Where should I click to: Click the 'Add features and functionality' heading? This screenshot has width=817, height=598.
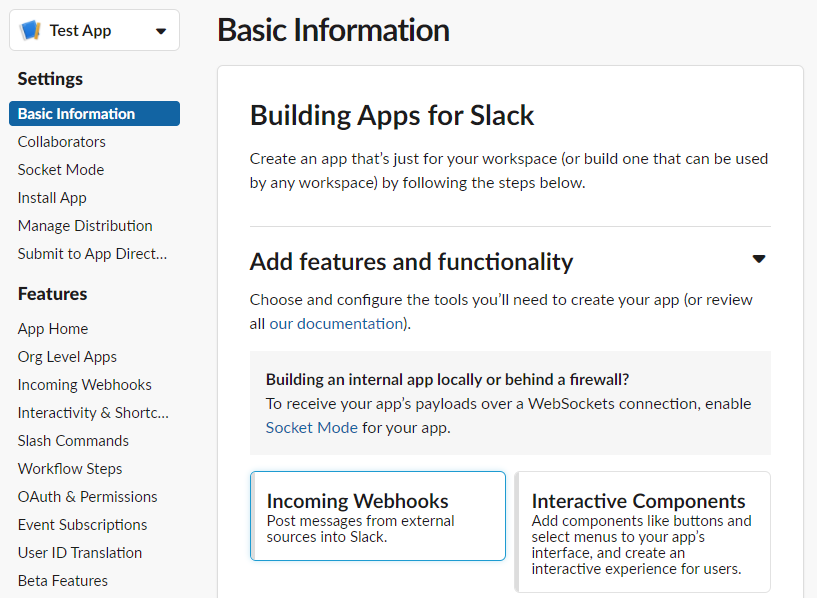pyautogui.click(x=411, y=261)
